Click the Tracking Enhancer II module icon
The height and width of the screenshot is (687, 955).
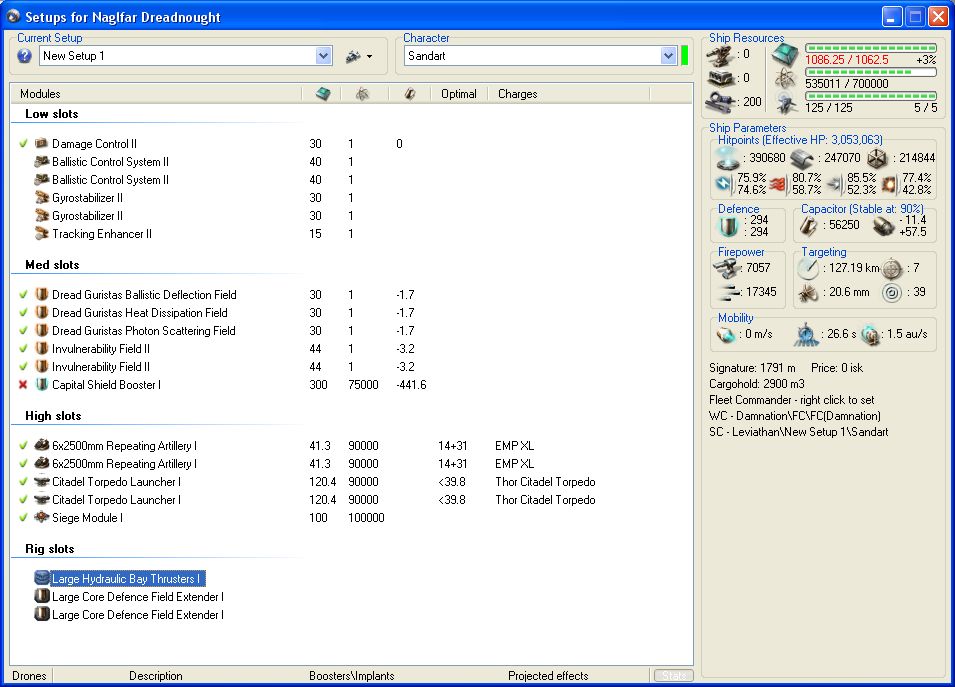(42, 234)
